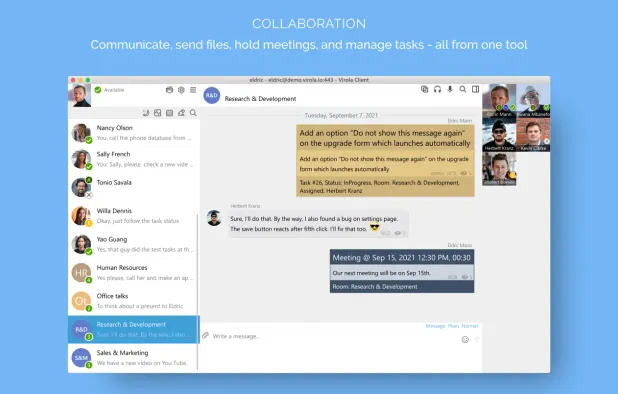Screen dimensions: 618x394
Task: Click the add-user icon above contacts
Action: coord(181,113)
